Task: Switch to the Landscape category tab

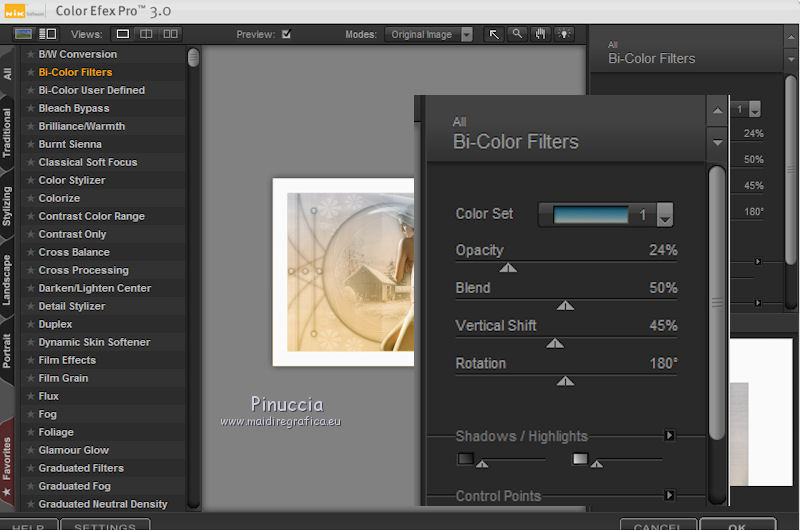Action: pos(8,280)
